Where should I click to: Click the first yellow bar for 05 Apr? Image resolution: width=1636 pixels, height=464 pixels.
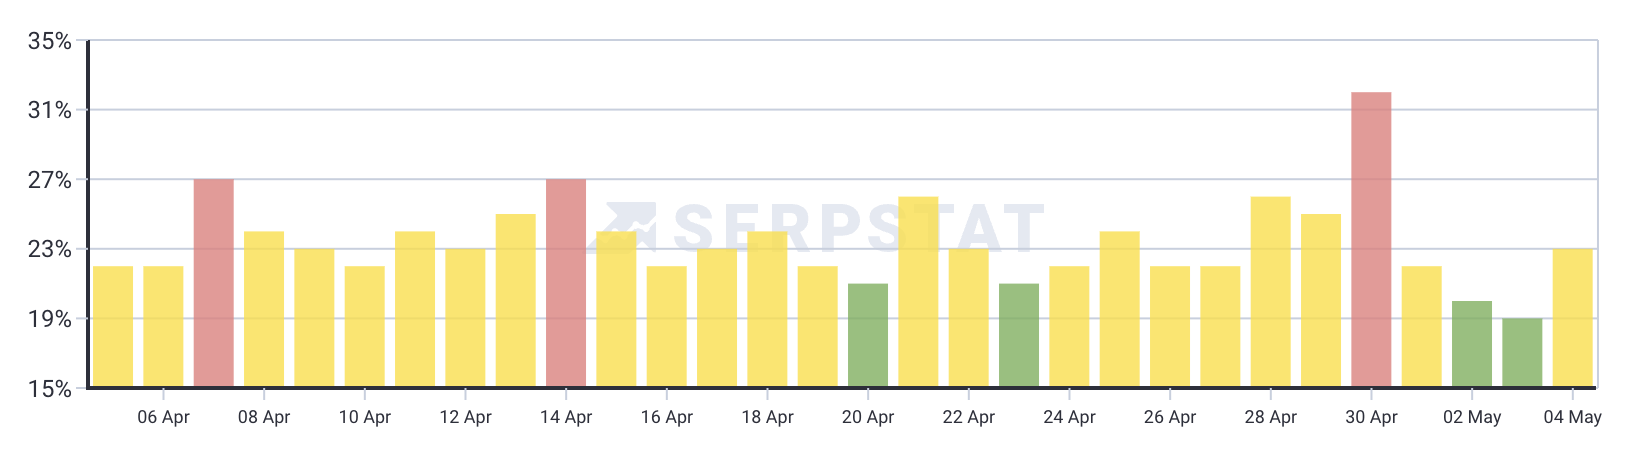point(113,327)
